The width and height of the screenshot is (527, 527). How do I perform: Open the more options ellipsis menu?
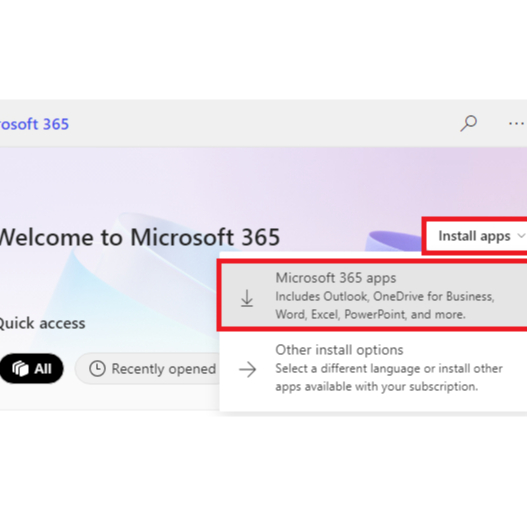(517, 124)
